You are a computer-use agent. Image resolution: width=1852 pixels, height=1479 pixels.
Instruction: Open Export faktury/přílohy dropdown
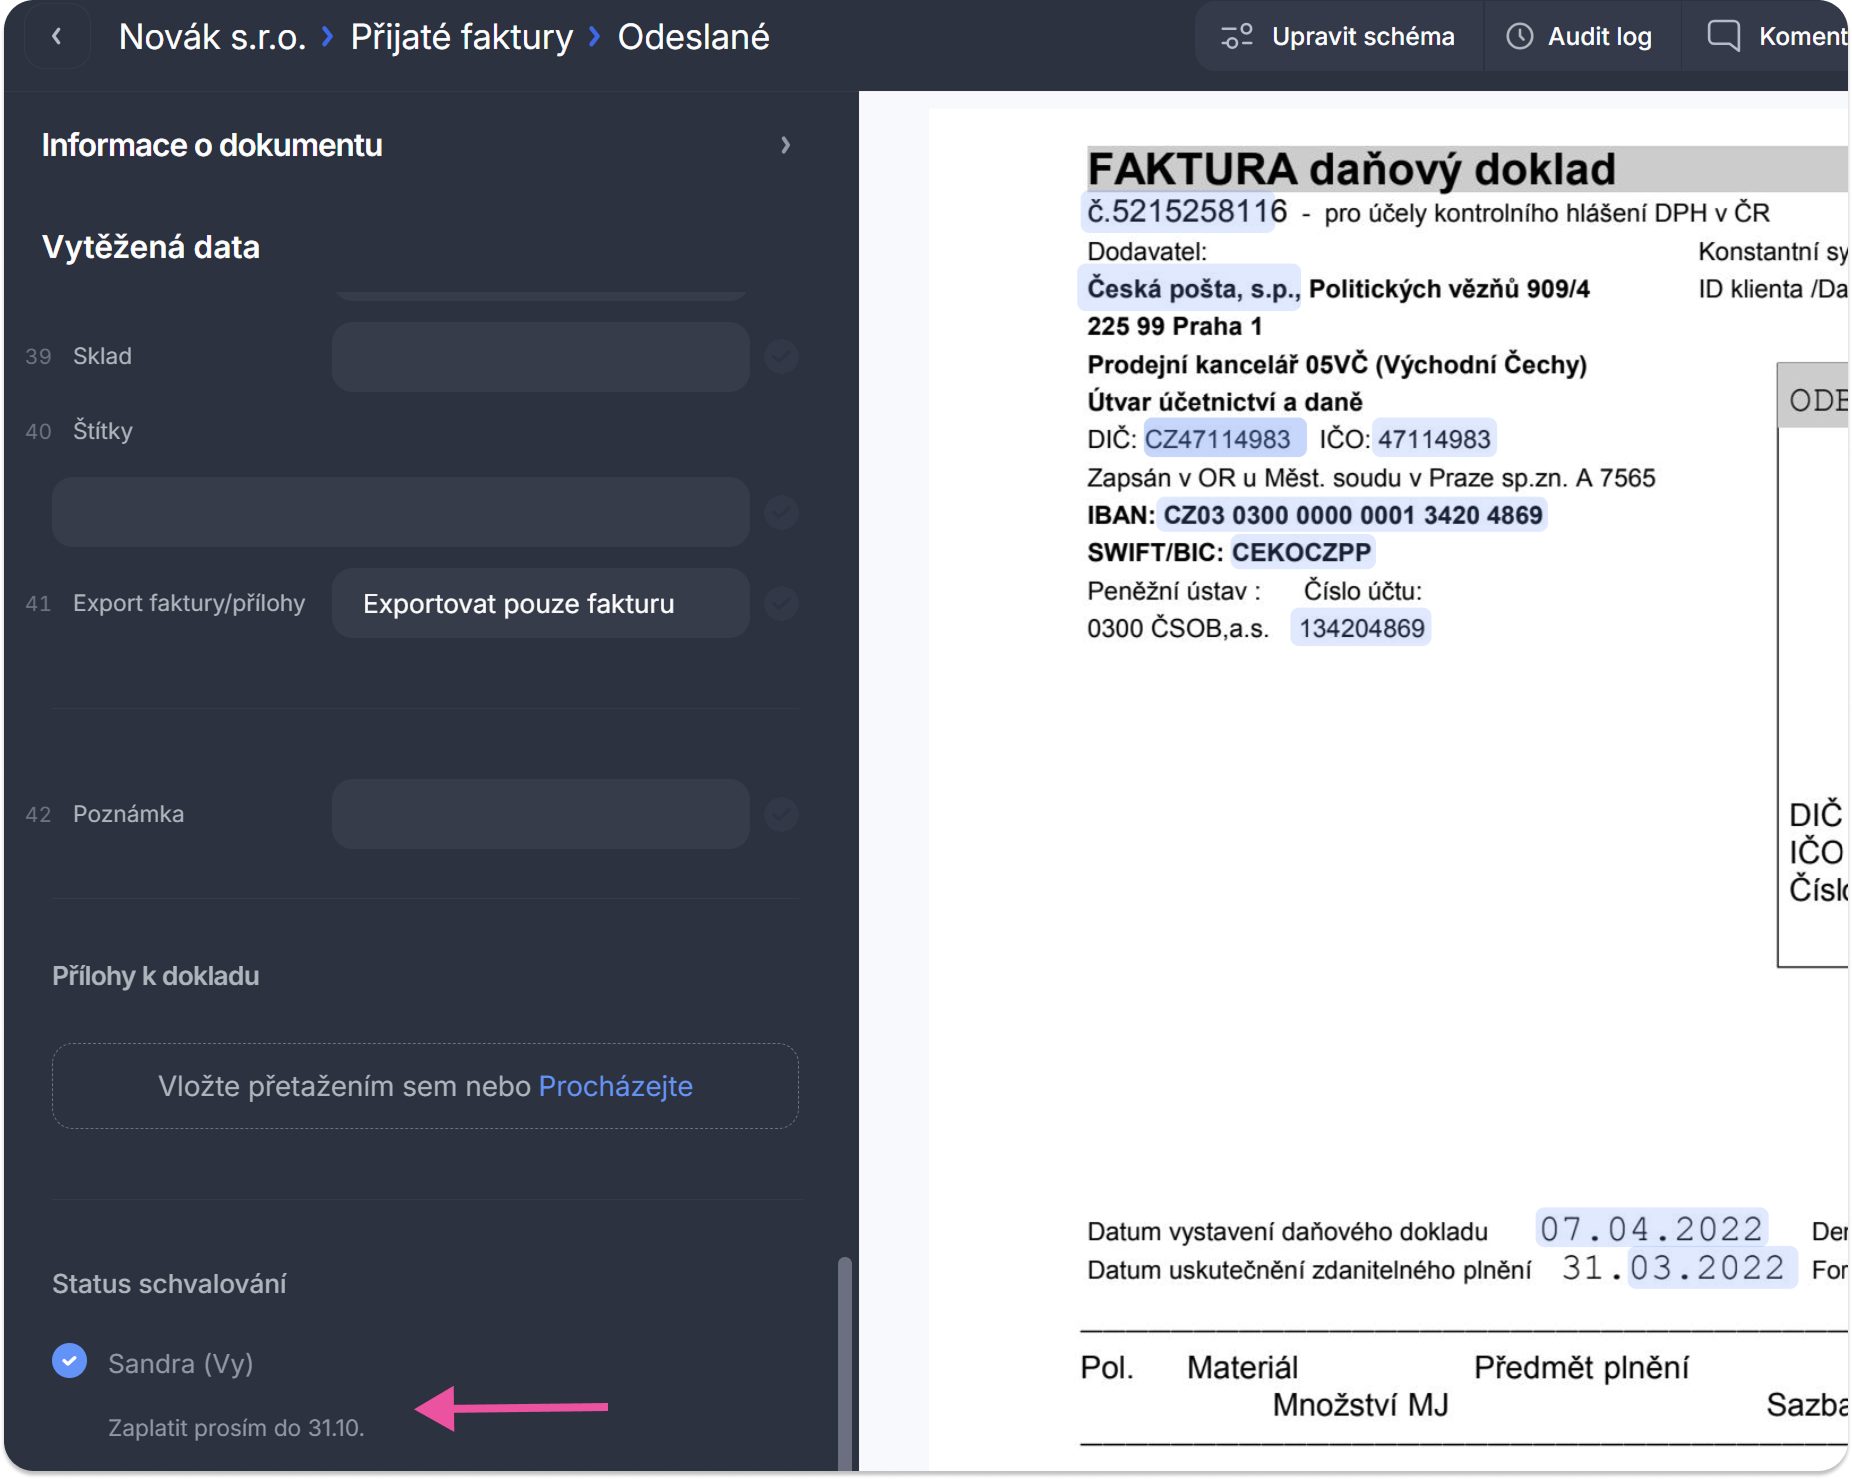(x=541, y=603)
